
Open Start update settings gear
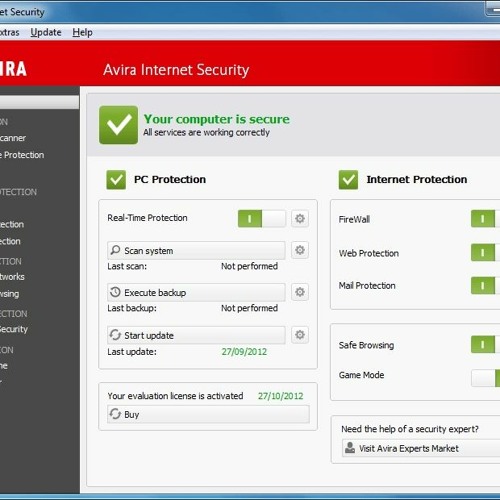(x=300, y=335)
